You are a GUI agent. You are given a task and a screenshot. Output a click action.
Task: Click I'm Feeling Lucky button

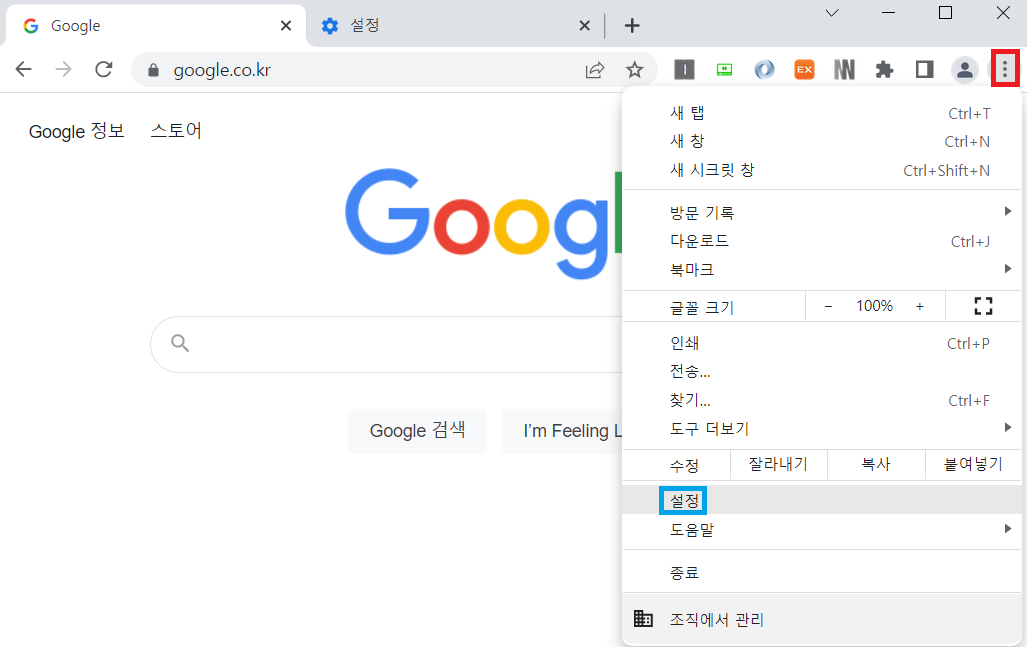pos(562,431)
